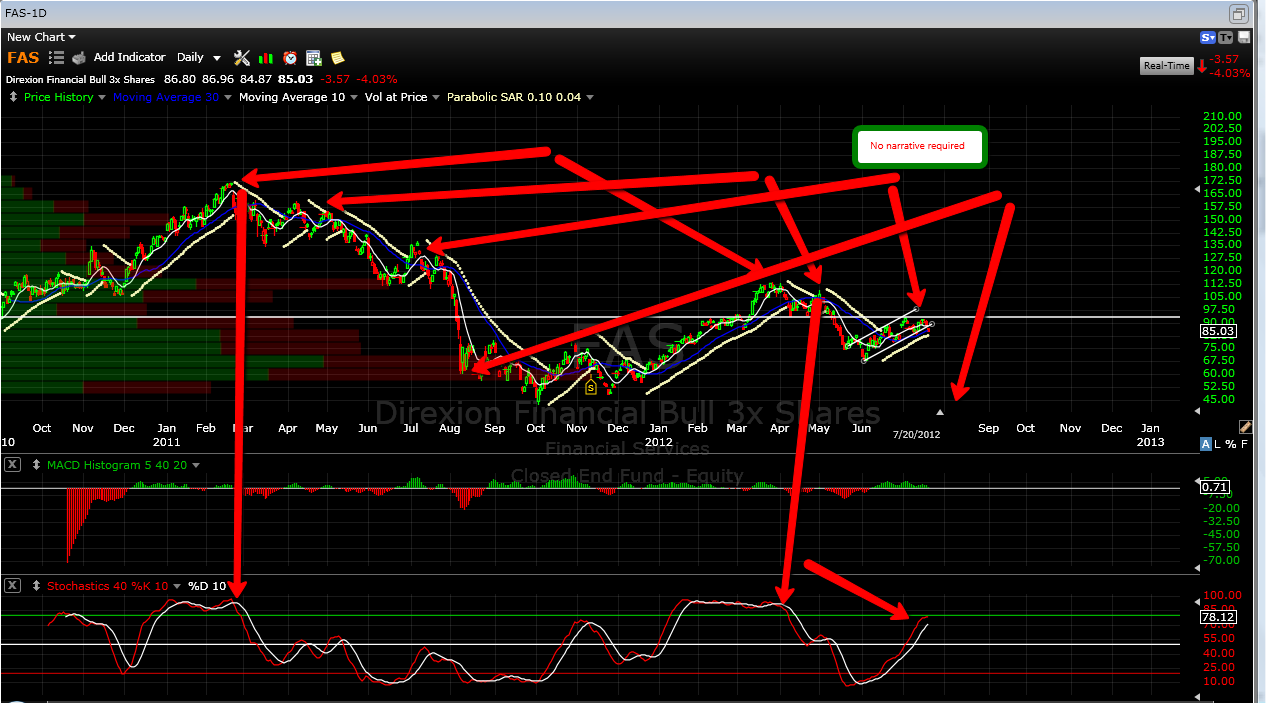Viewport: 1266px width, 703px height.
Task: Click the Moving Average 30 label
Action: pyautogui.click(x=167, y=97)
